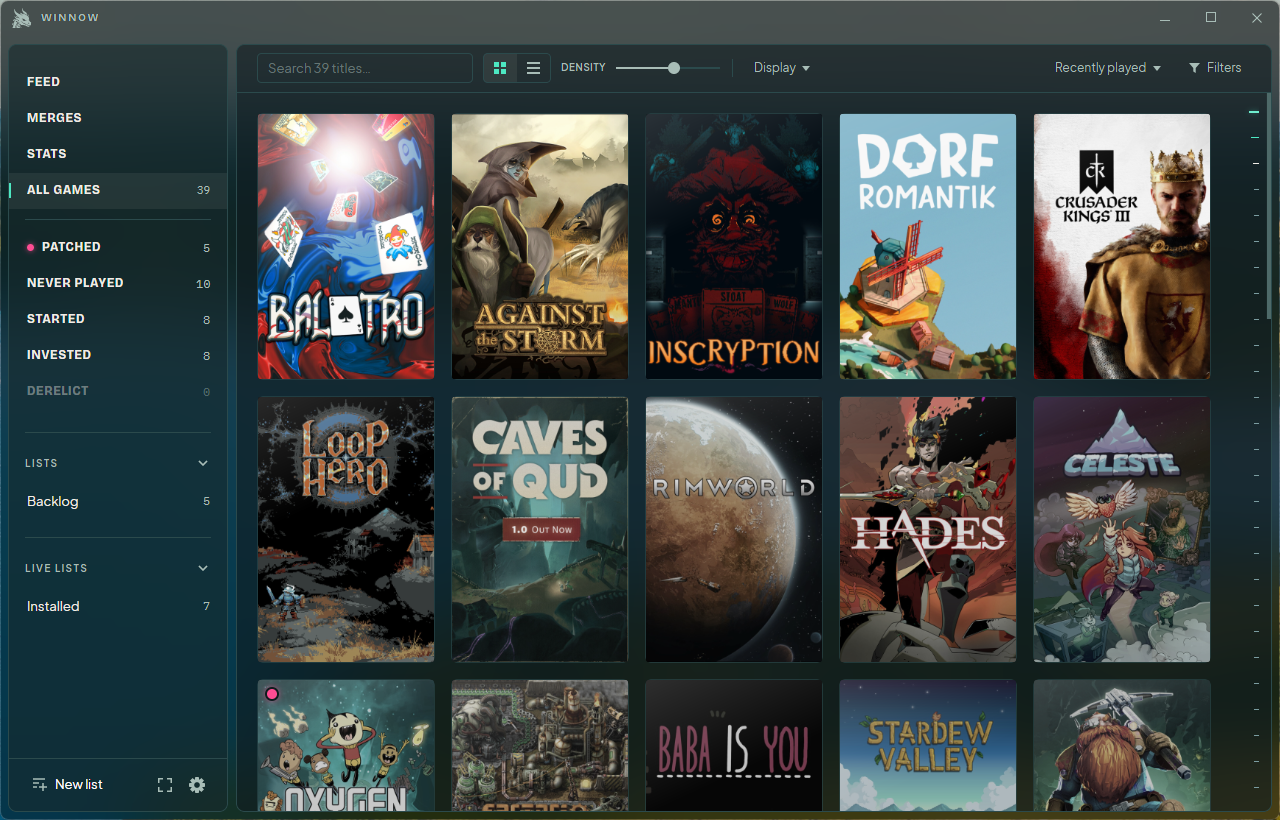
Task: Show Patched games
Action: [x=118, y=247]
